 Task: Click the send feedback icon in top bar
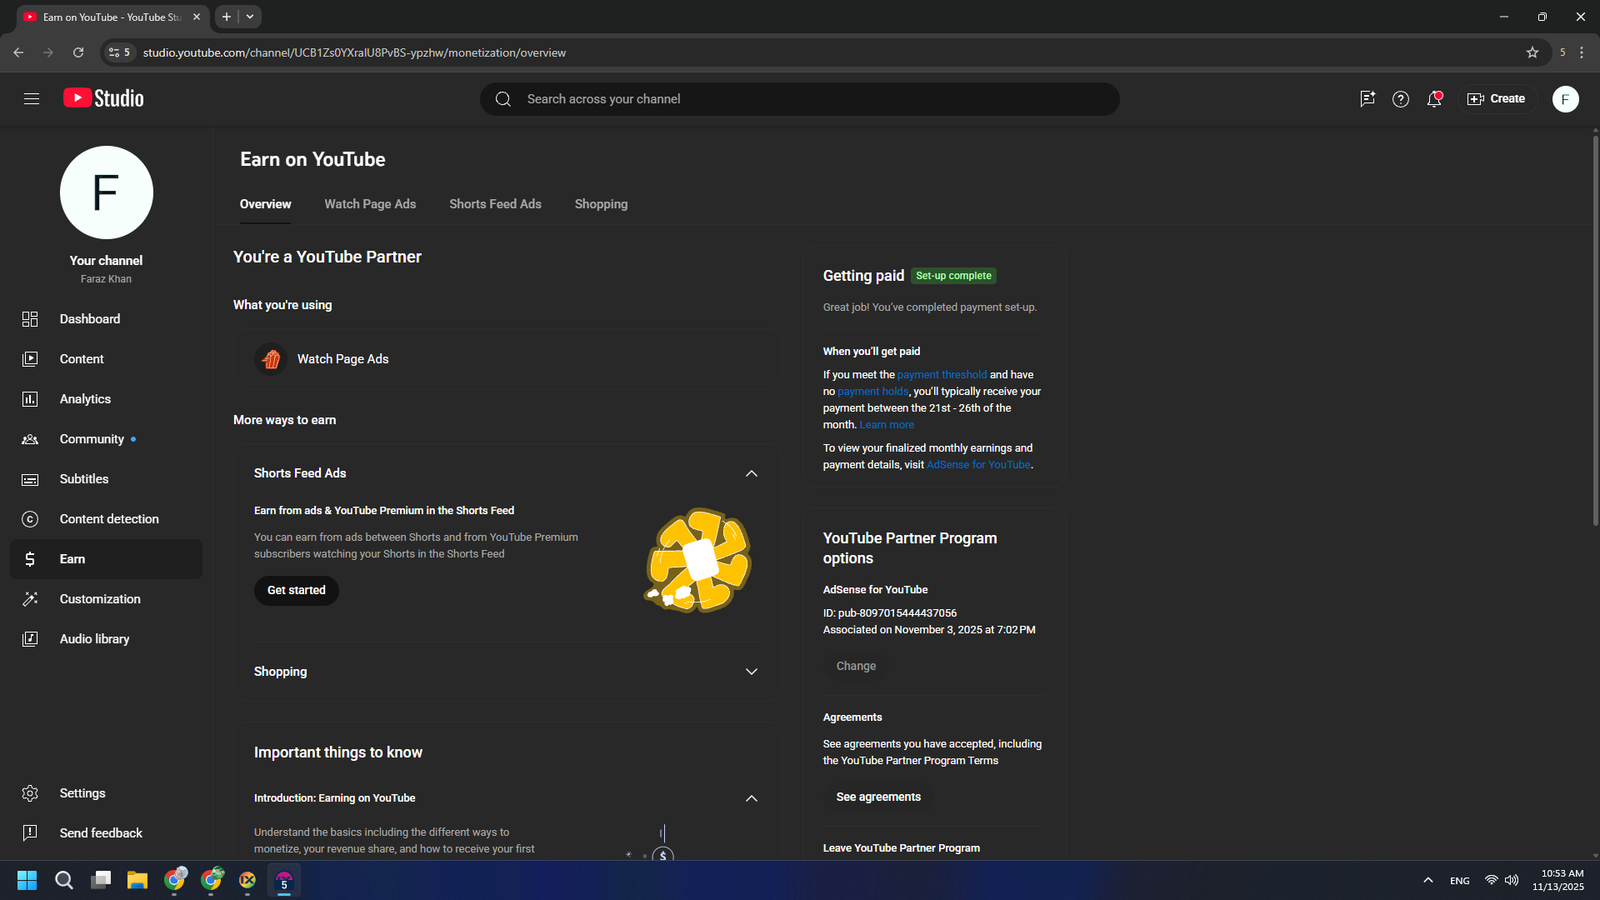click(x=1367, y=99)
